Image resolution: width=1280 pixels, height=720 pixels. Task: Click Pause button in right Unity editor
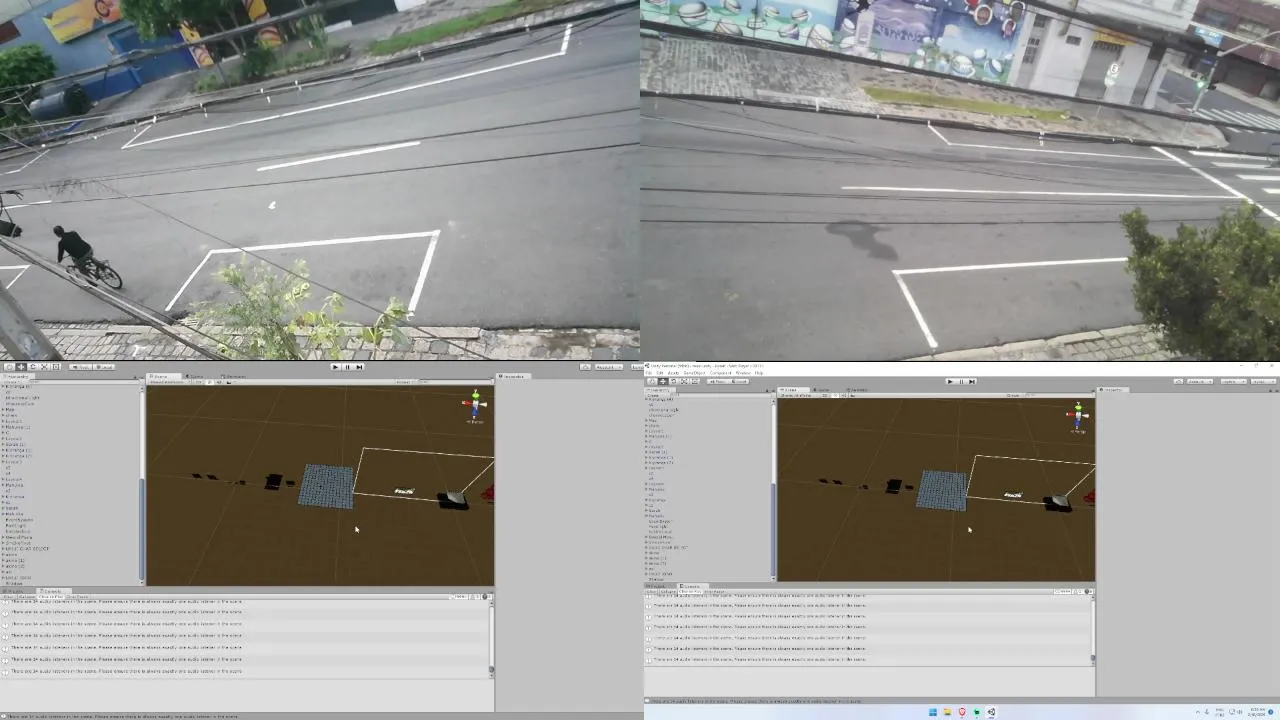pyautogui.click(x=961, y=381)
